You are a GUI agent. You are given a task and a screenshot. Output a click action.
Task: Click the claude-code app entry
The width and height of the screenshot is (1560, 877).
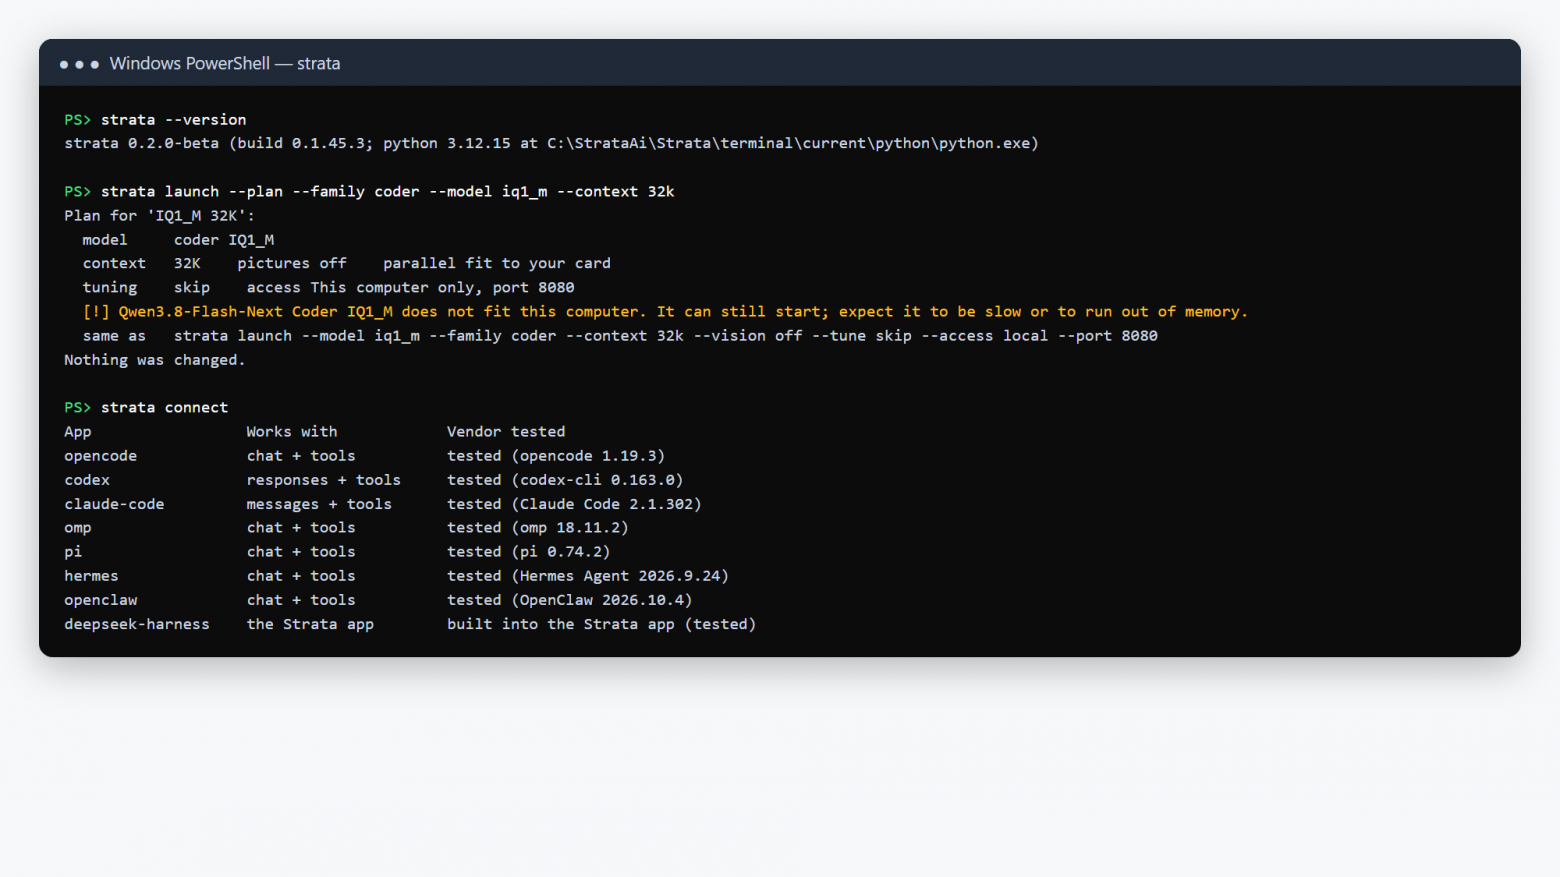(x=114, y=503)
